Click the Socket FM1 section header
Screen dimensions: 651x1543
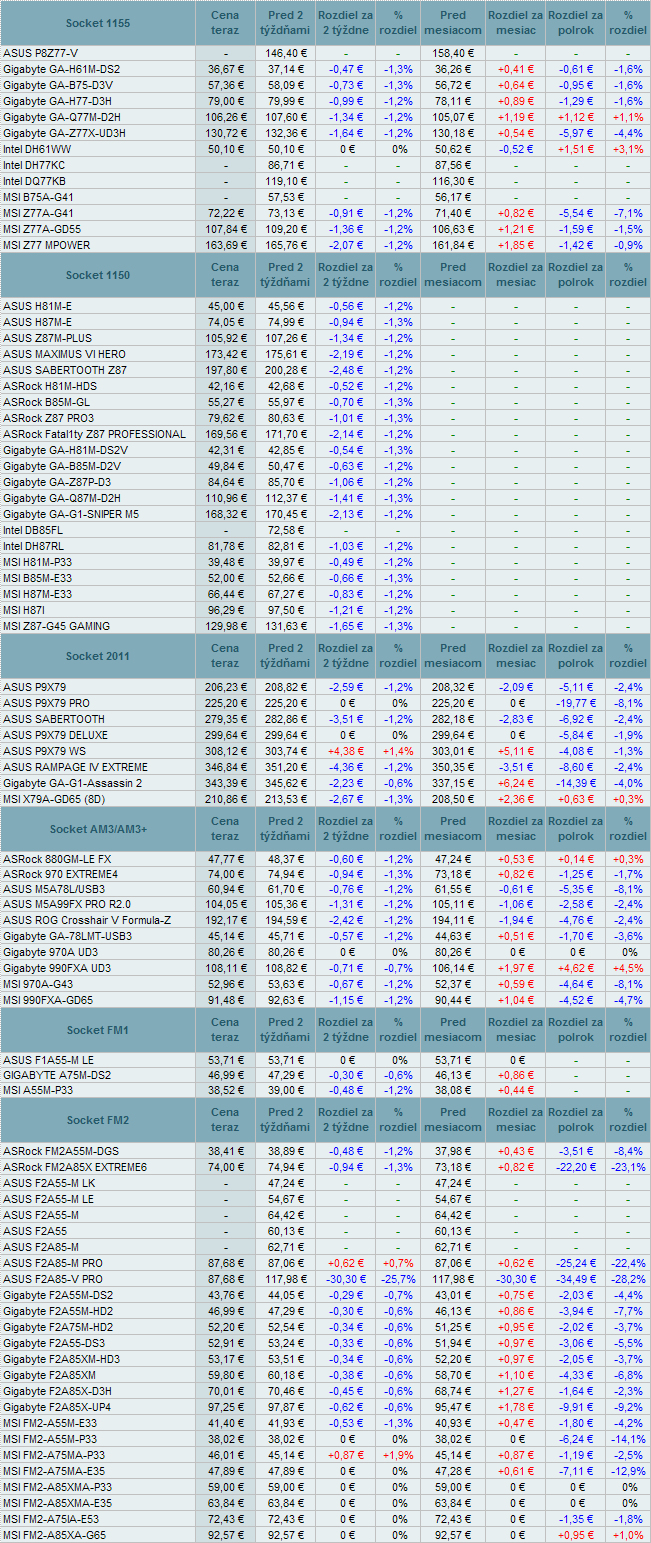click(97, 1030)
